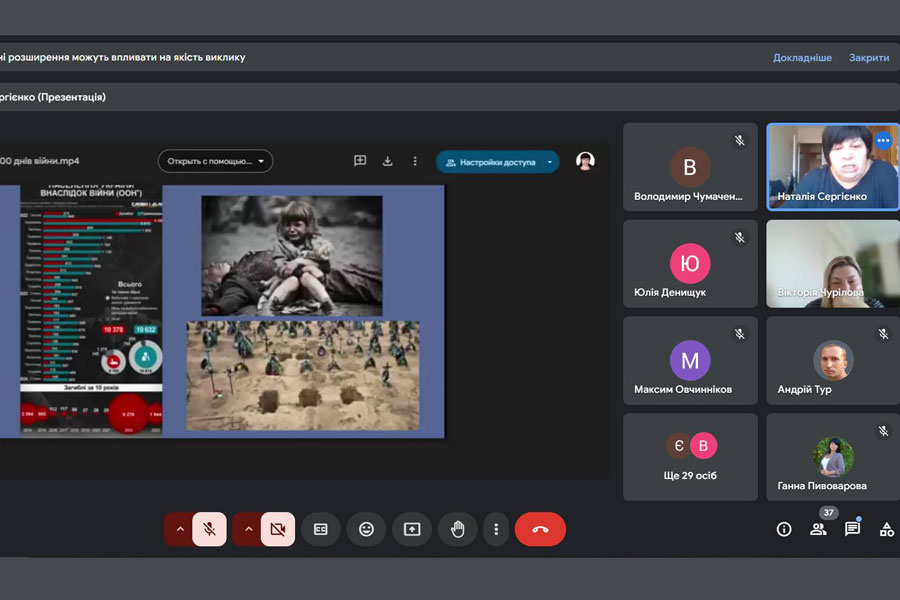Viewport: 900px width, 600px height.
Task: Toggle closed captions on
Action: 321,529
